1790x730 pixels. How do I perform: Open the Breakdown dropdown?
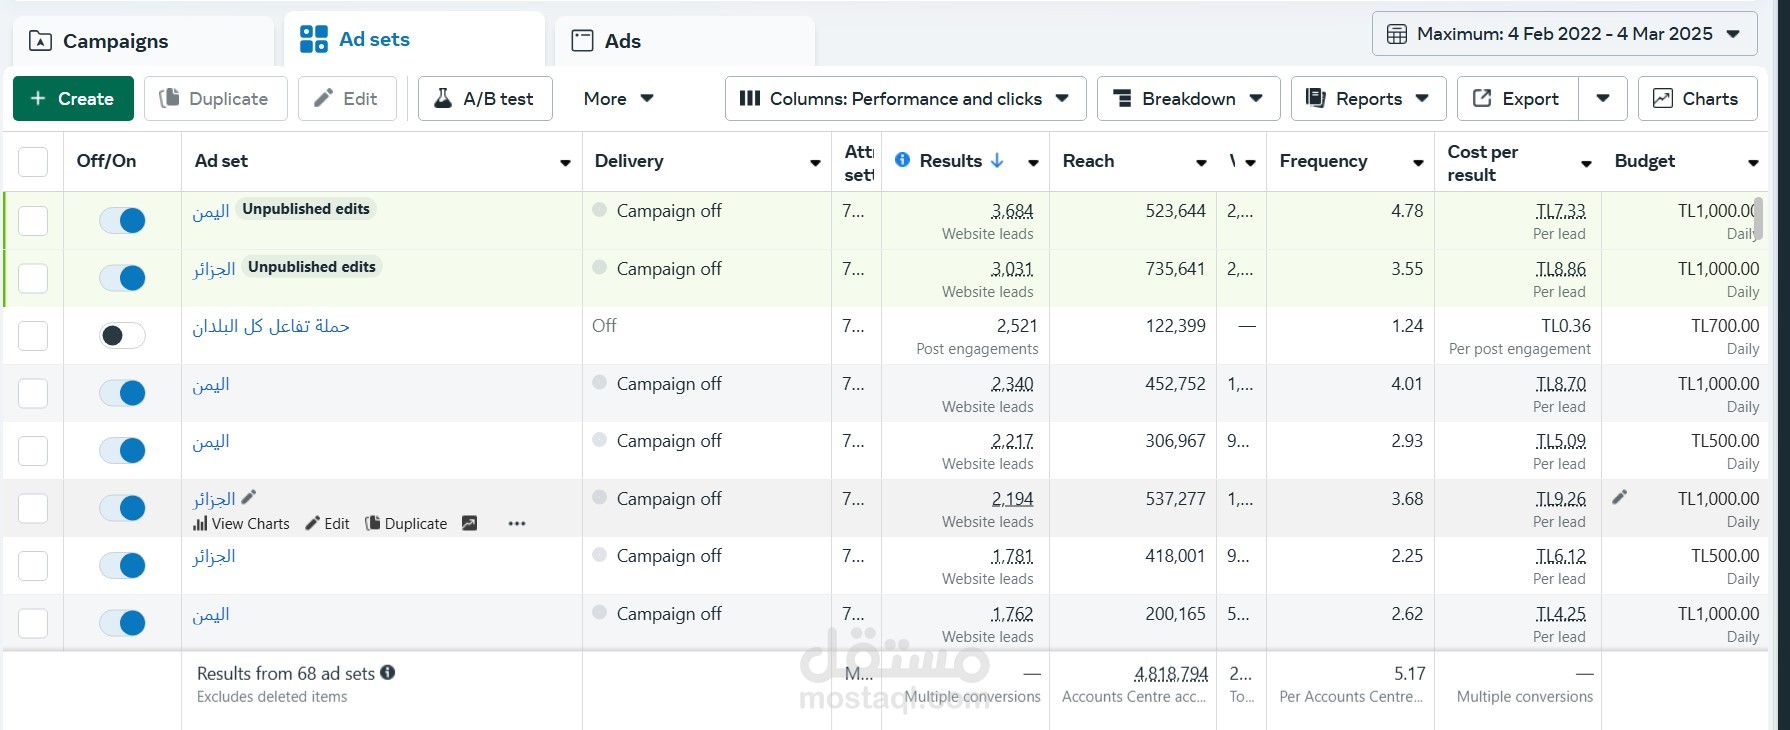click(x=1188, y=99)
